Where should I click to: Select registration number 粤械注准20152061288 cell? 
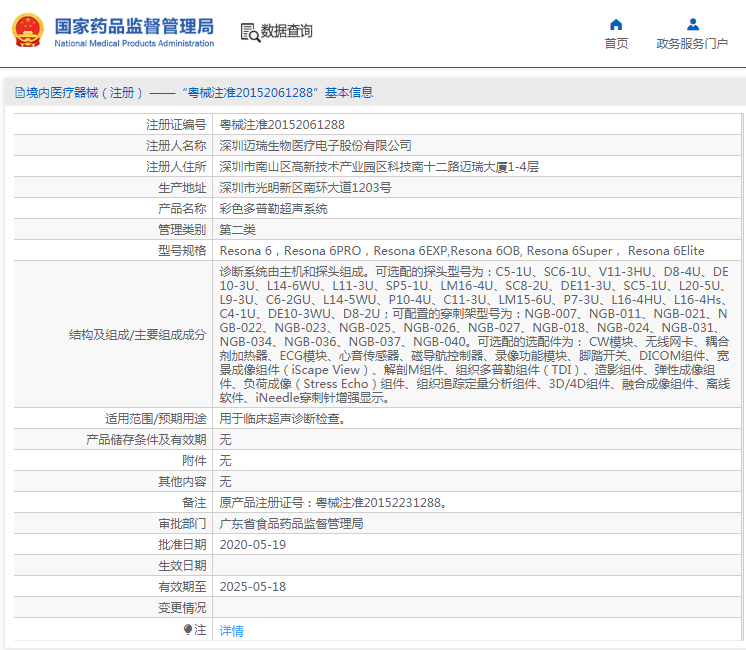click(282, 125)
